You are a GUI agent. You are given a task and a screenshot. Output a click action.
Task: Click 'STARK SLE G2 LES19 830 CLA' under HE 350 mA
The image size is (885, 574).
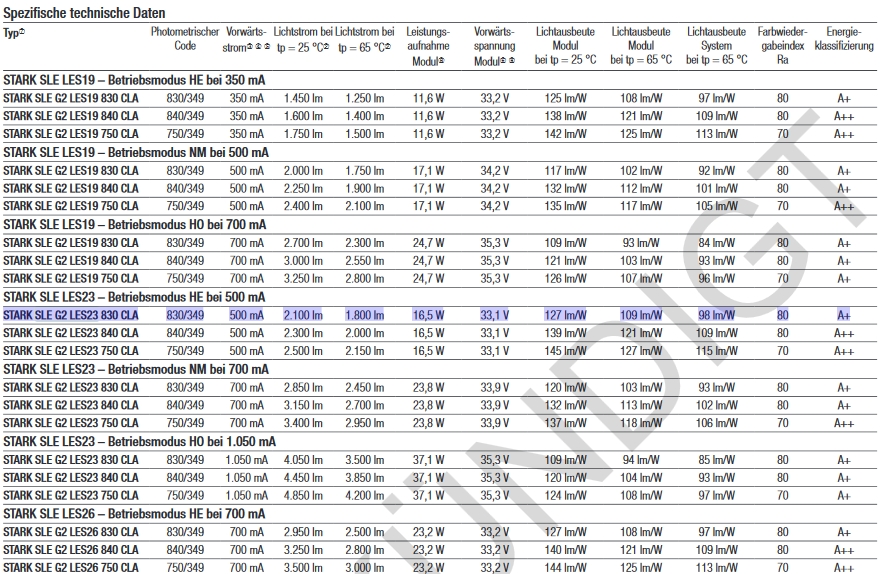(71, 98)
